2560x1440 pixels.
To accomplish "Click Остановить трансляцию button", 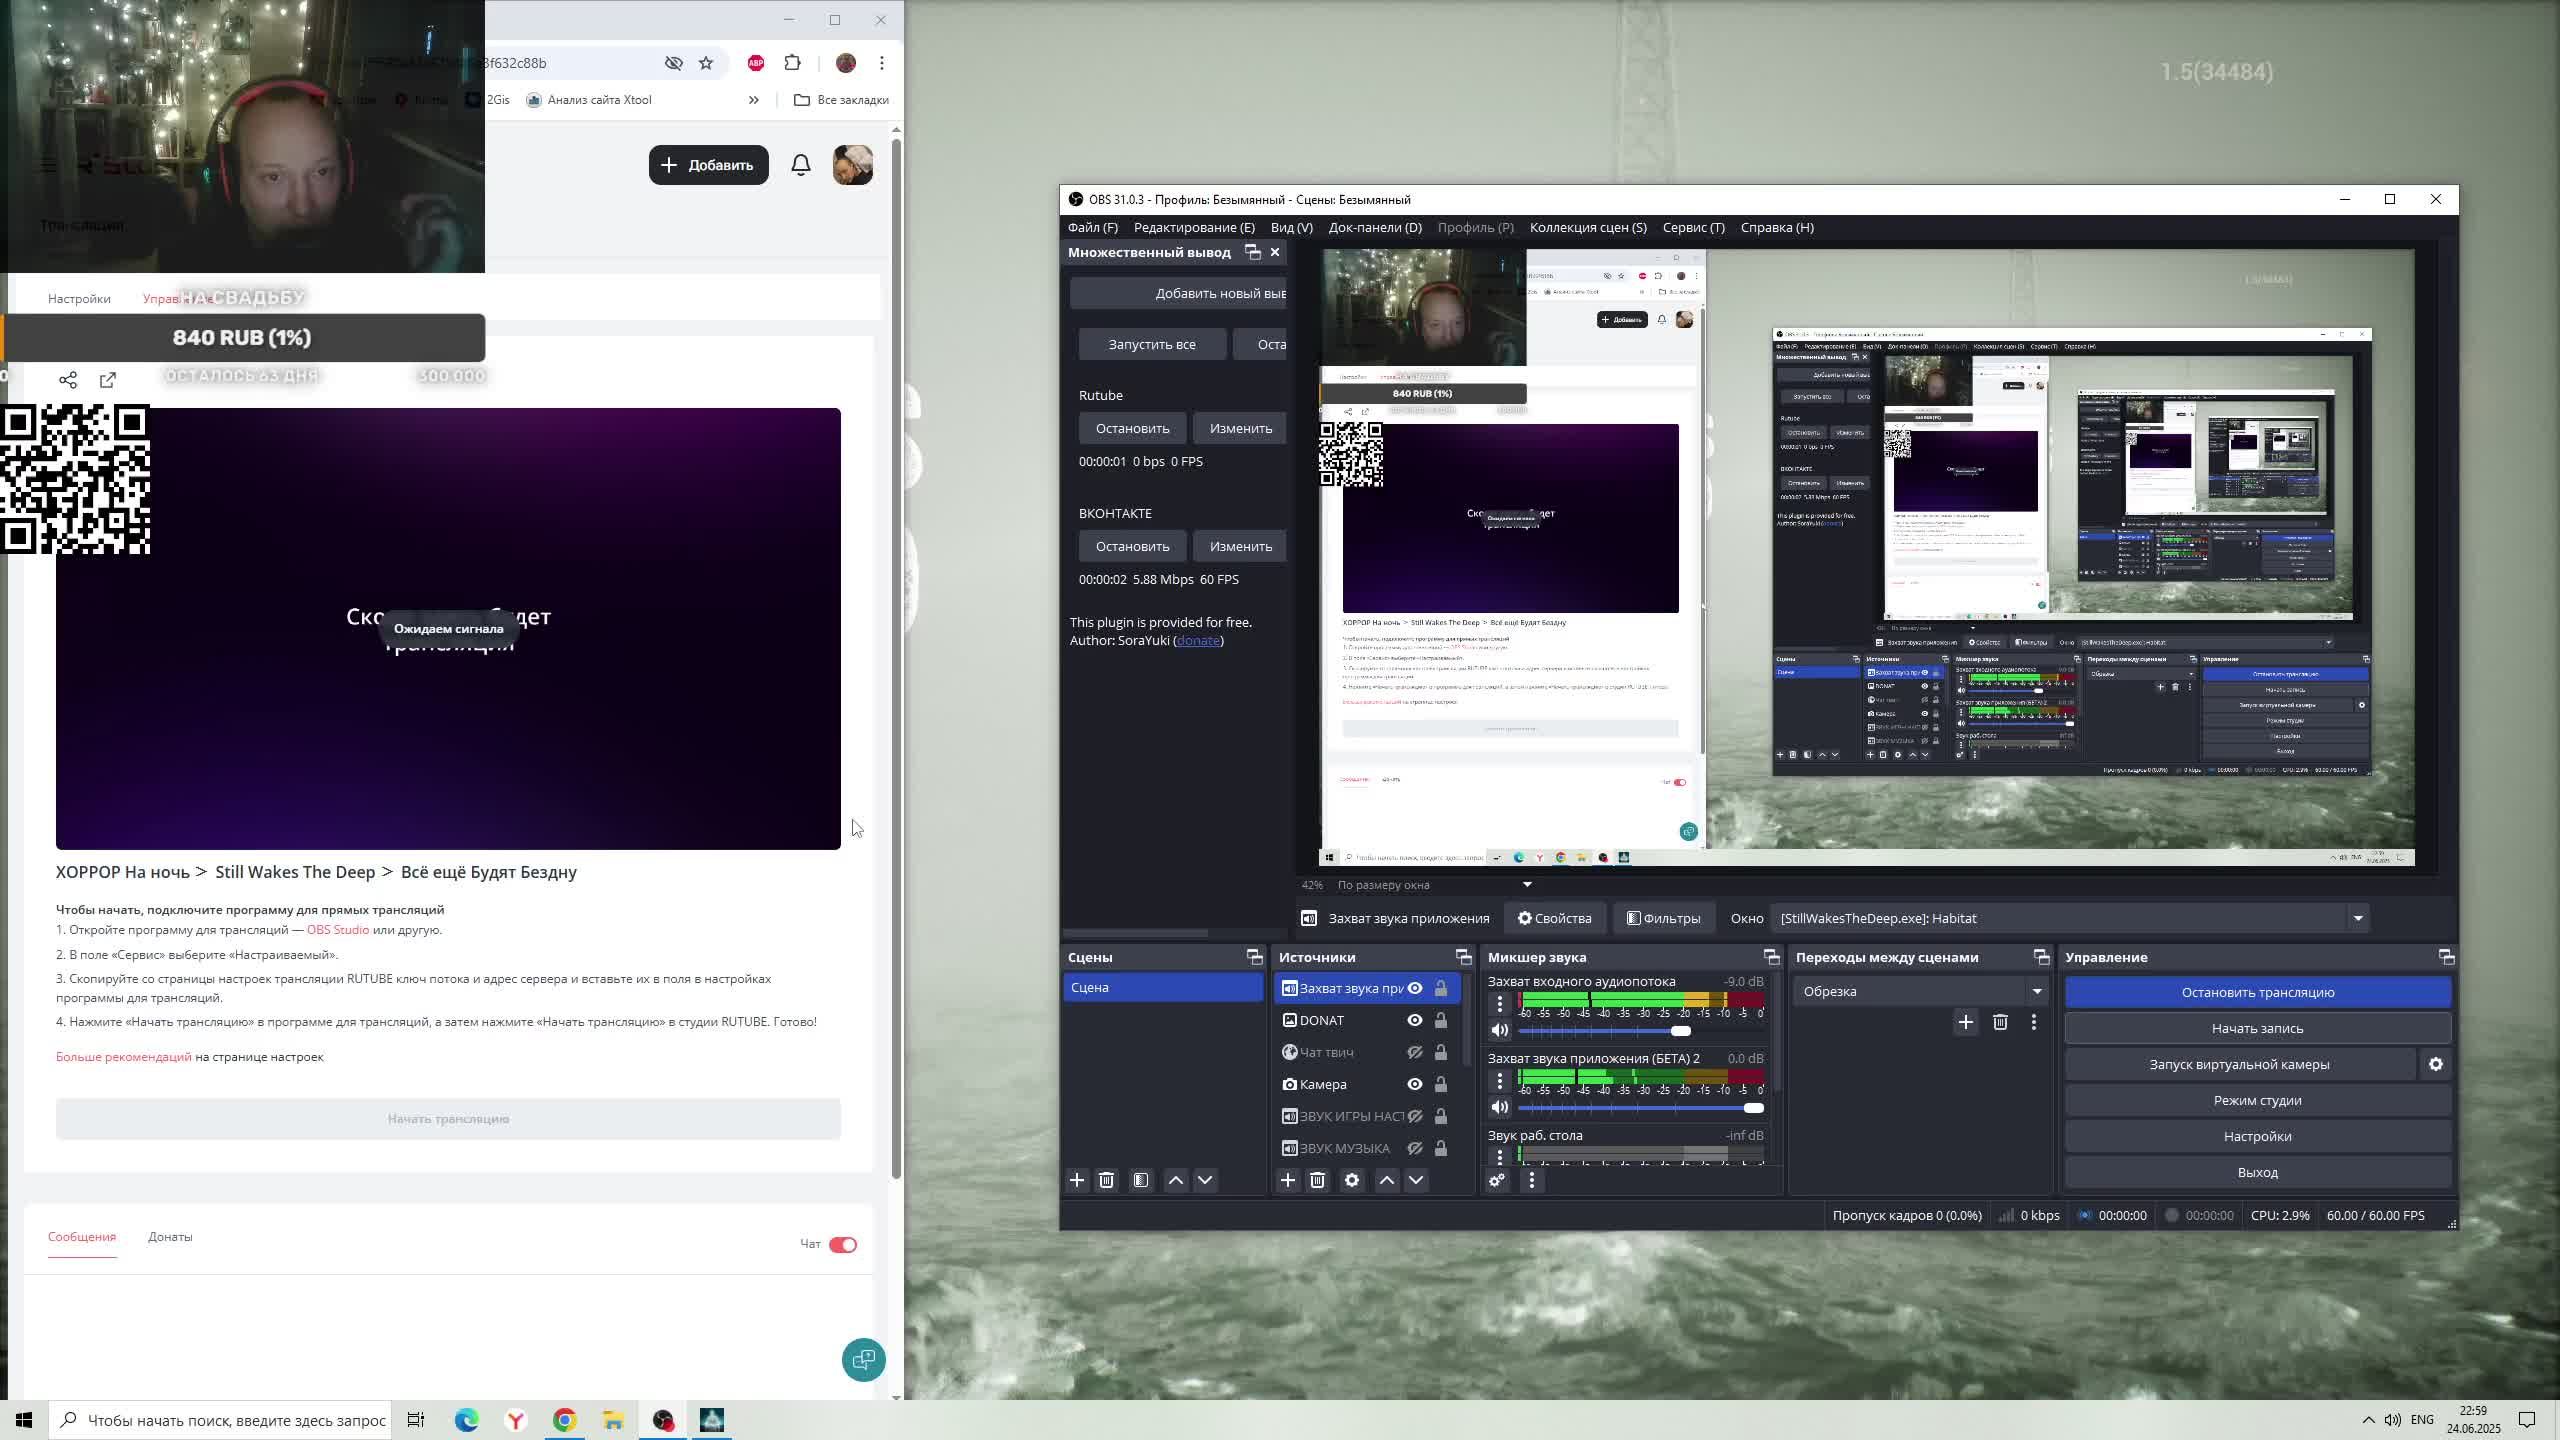I will (2258, 992).
